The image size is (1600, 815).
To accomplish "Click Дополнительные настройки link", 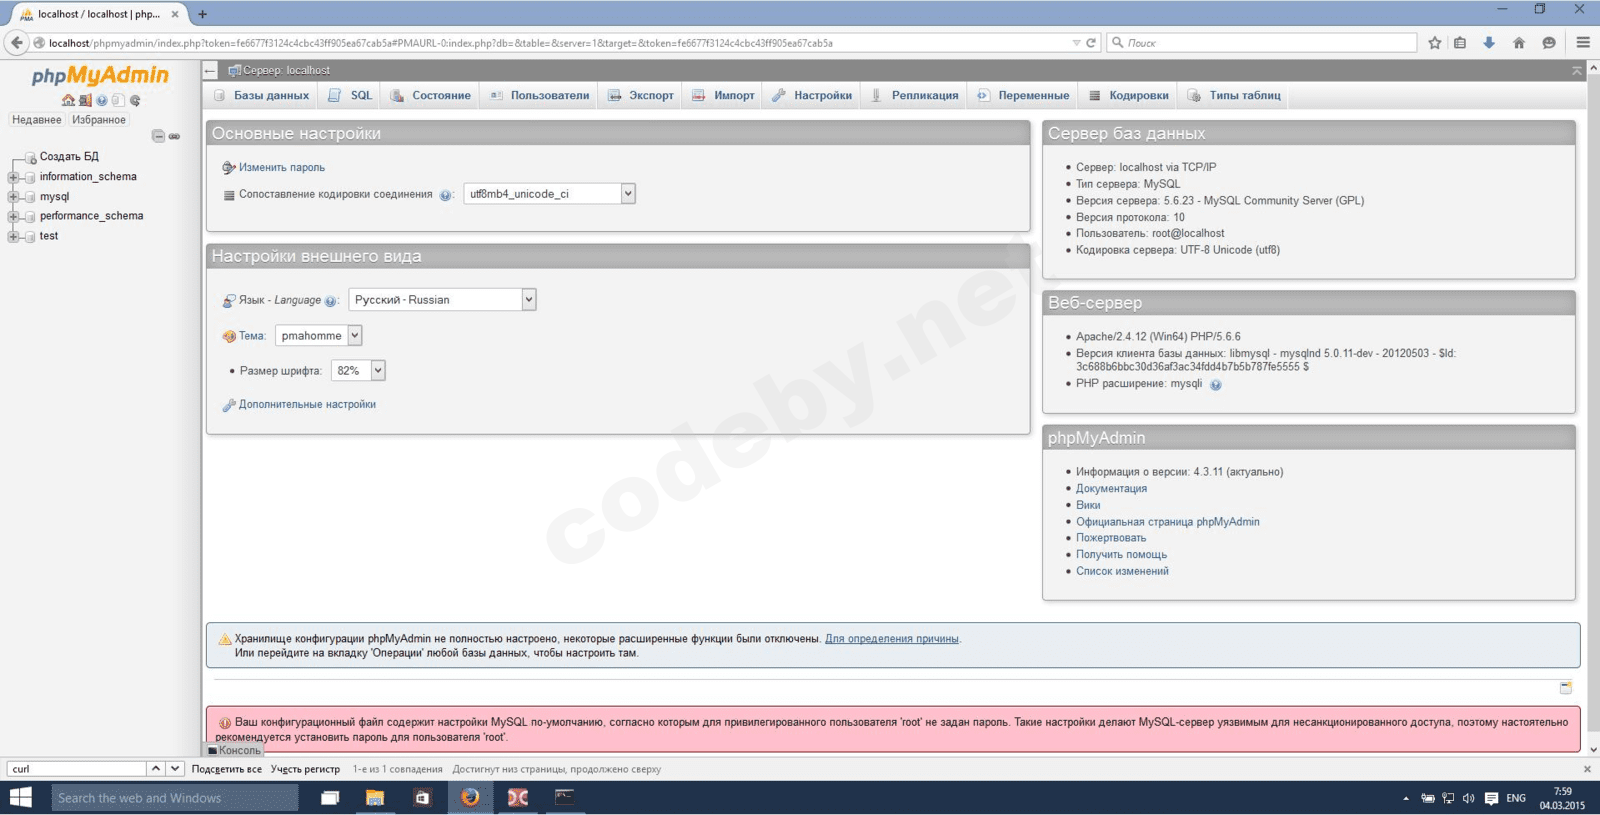I will pos(307,405).
